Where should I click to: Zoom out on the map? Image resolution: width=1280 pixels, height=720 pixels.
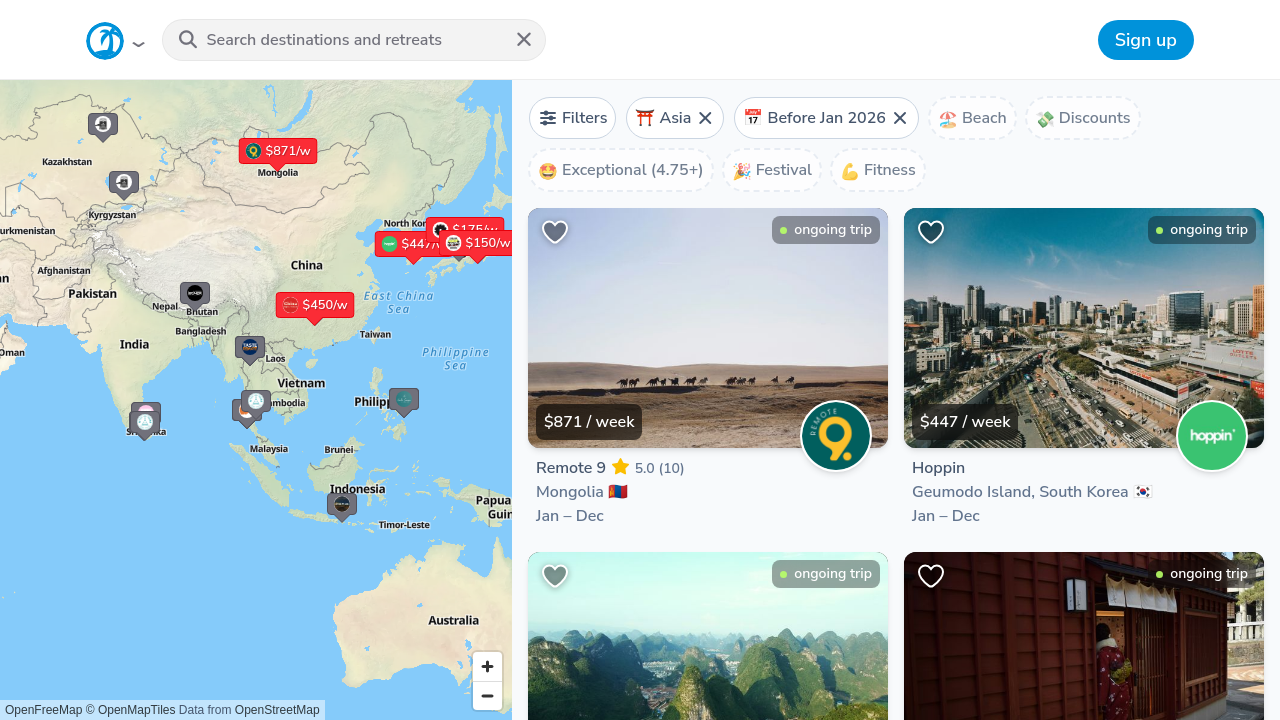point(487,696)
